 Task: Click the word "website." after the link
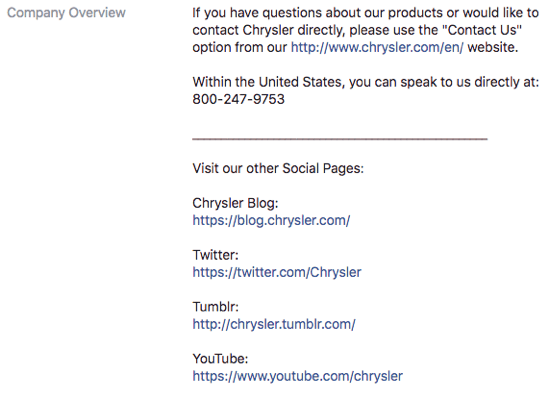click(493, 47)
